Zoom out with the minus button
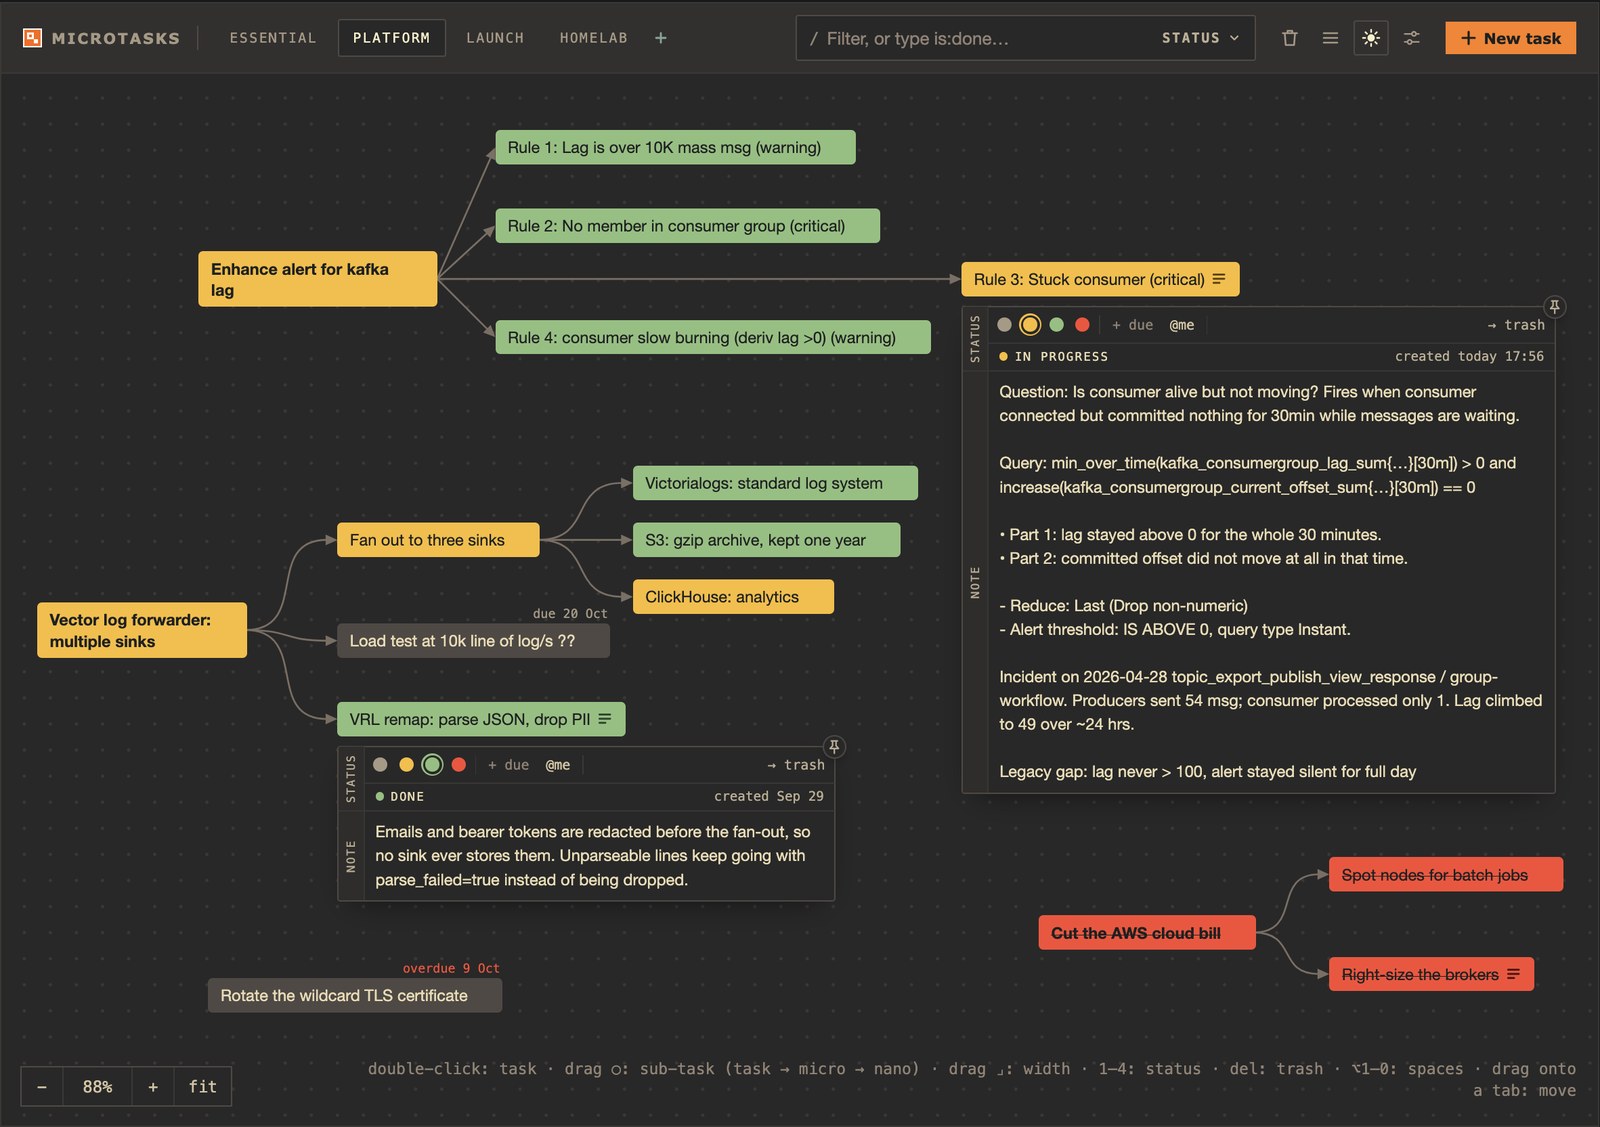The image size is (1600, 1127). coord(42,1087)
